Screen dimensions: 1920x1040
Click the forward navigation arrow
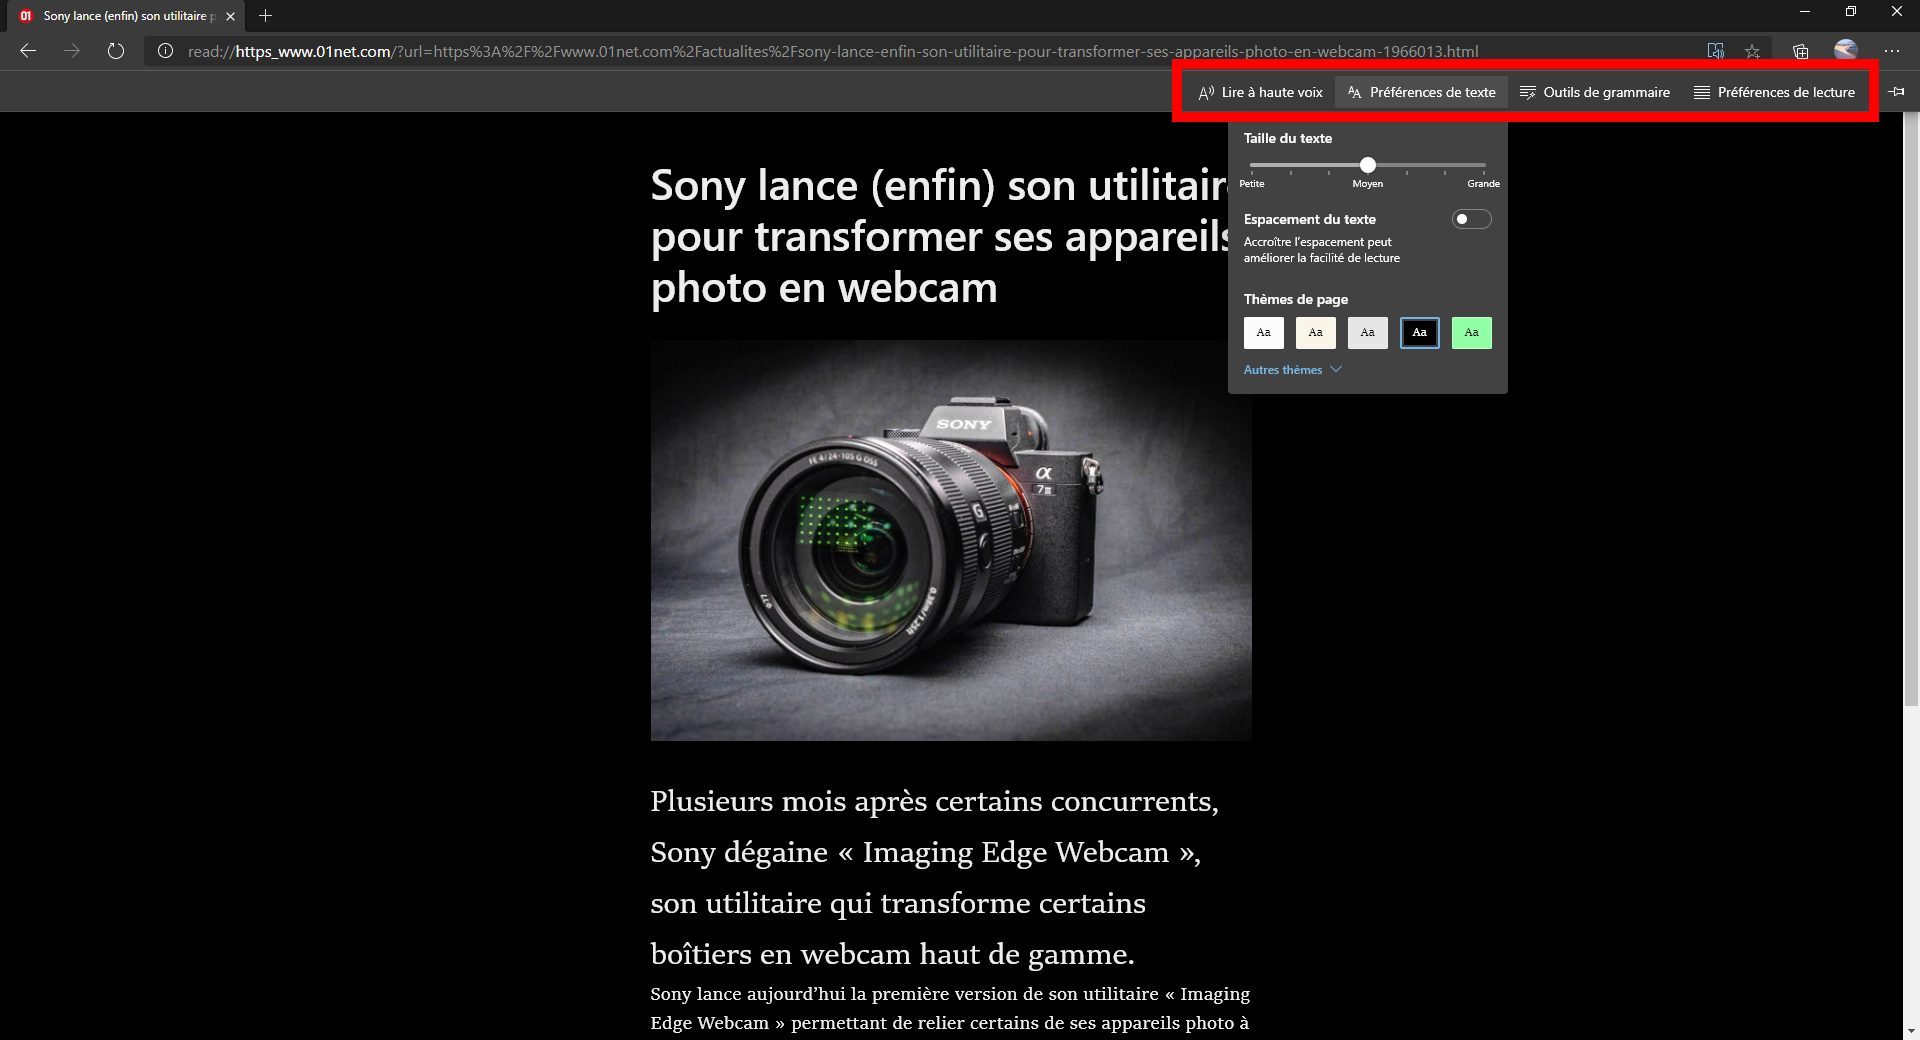(72, 51)
